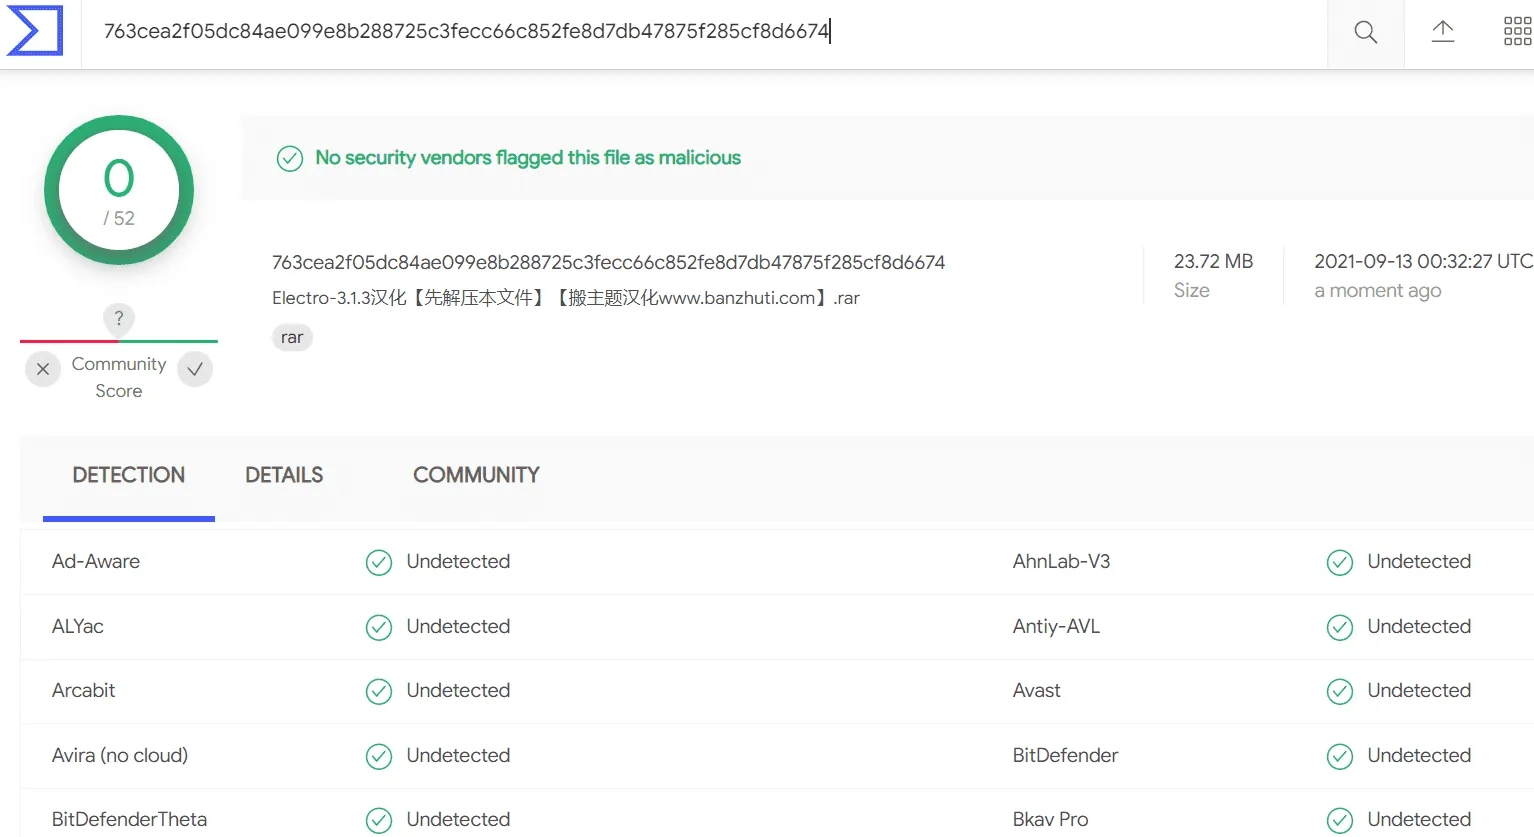
Task: Click the Ad-Aware undetected check icon
Action: coord(379,563)
